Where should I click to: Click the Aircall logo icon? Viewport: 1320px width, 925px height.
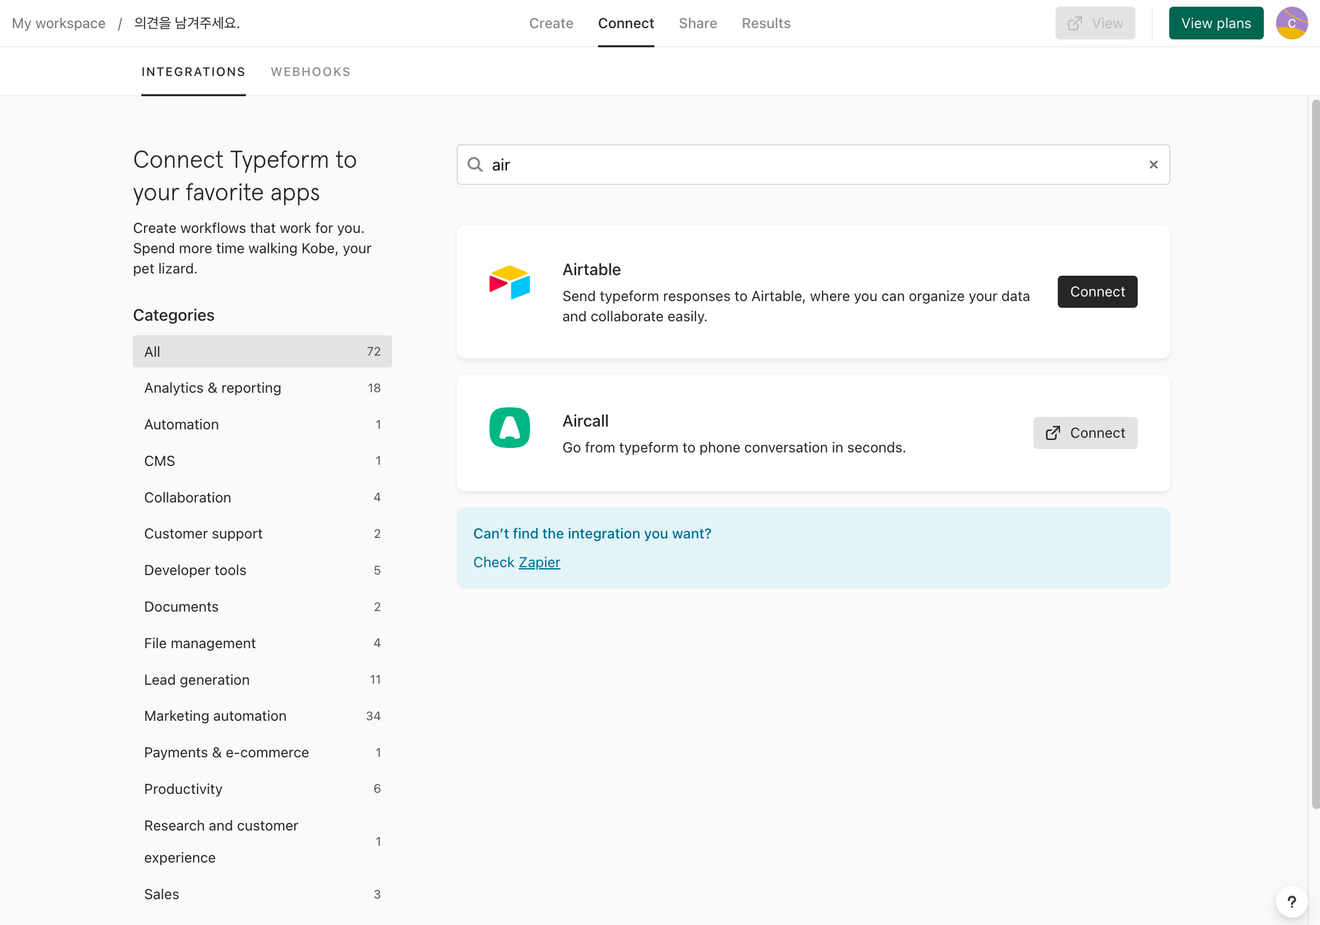(x=509, y=428)
